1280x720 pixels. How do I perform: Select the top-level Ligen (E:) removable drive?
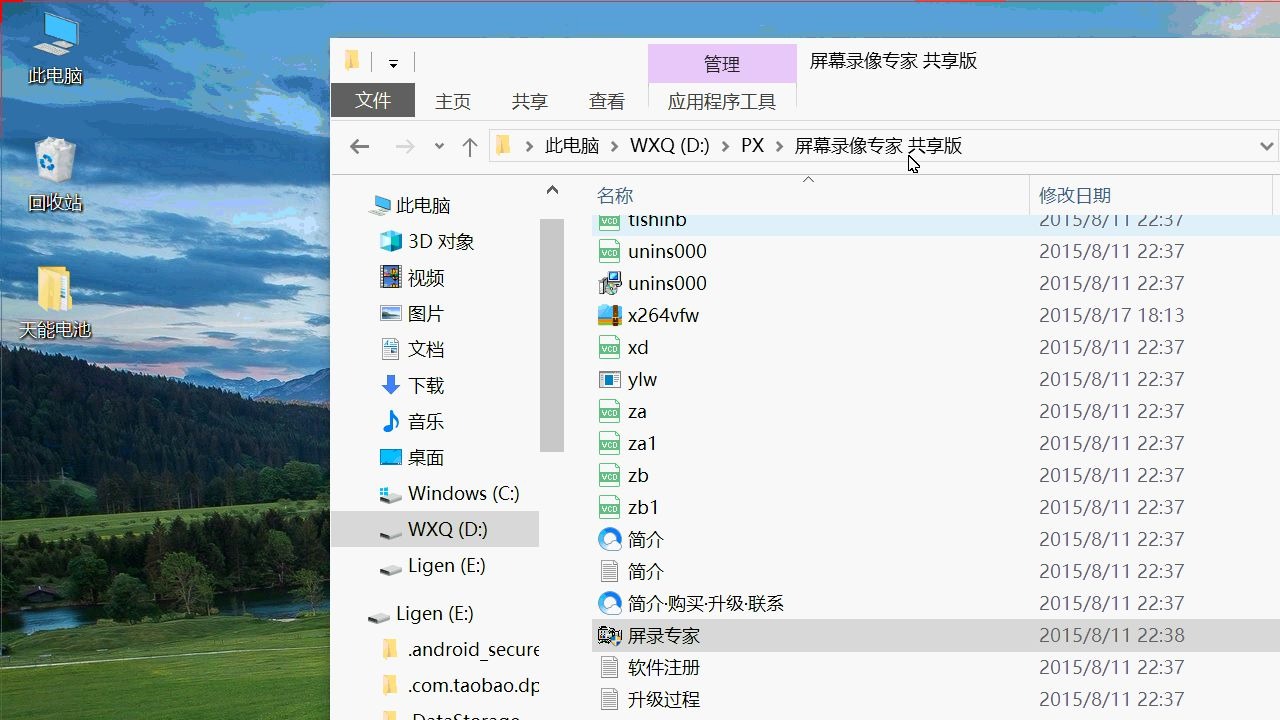(x=421, y=614)
